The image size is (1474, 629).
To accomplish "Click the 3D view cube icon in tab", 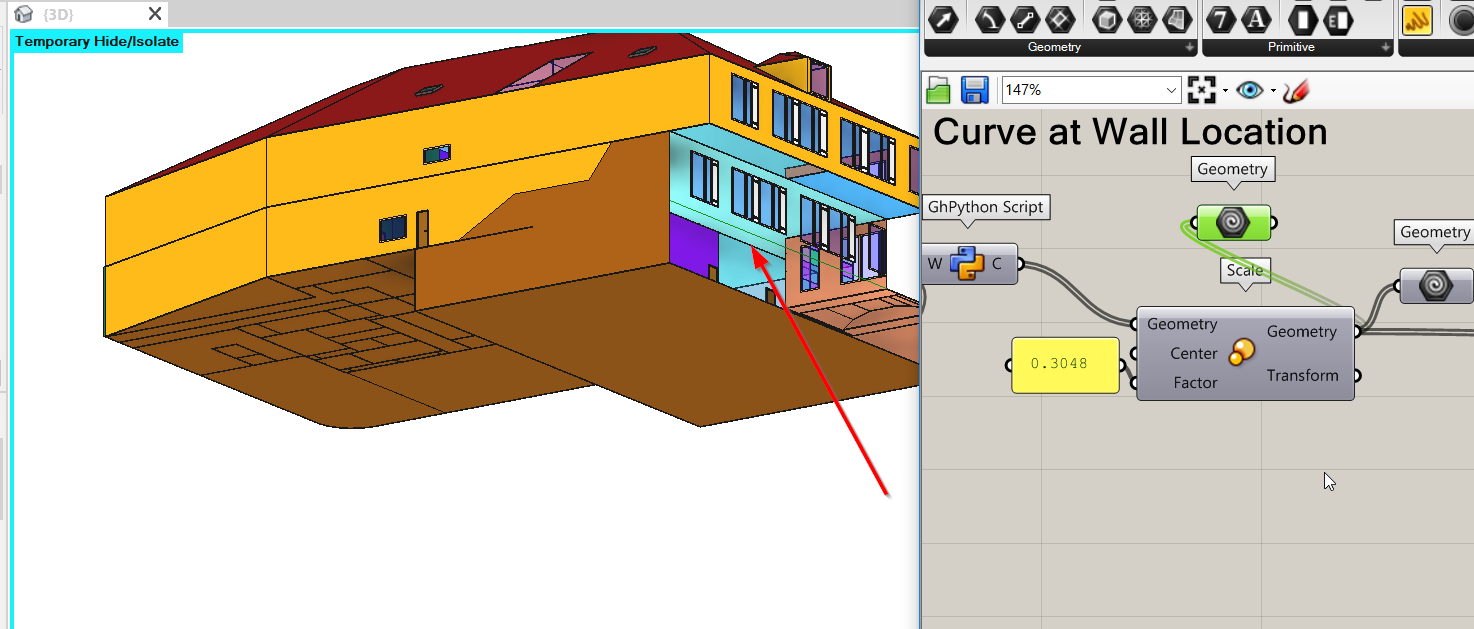I will [24, 14].
